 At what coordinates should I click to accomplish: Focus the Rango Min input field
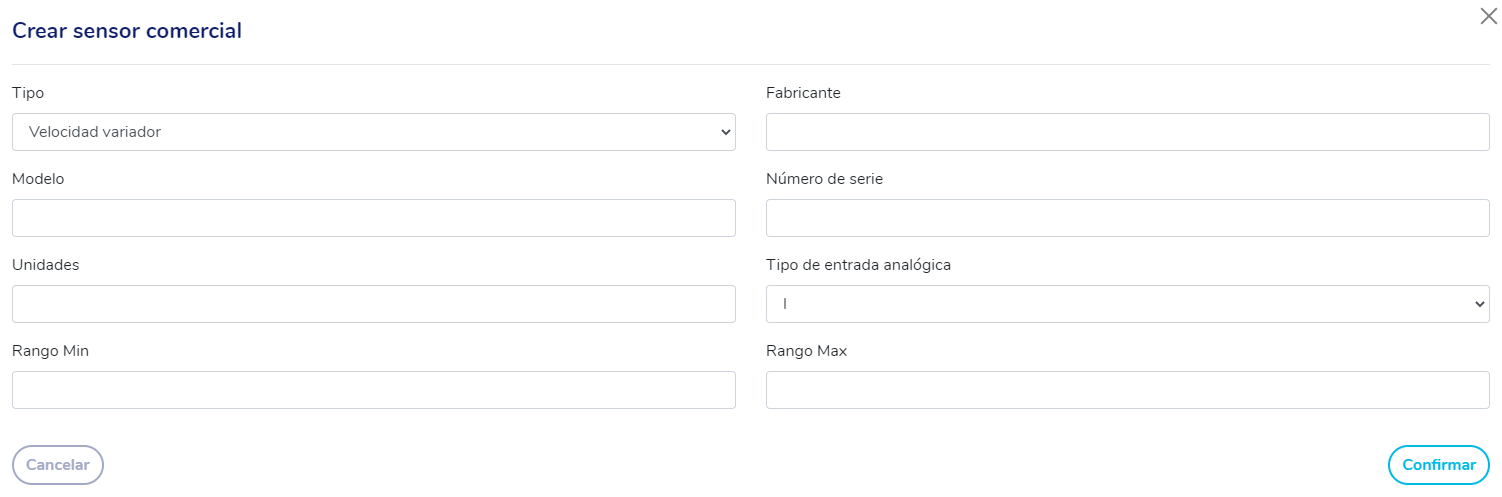click(373, 390)
